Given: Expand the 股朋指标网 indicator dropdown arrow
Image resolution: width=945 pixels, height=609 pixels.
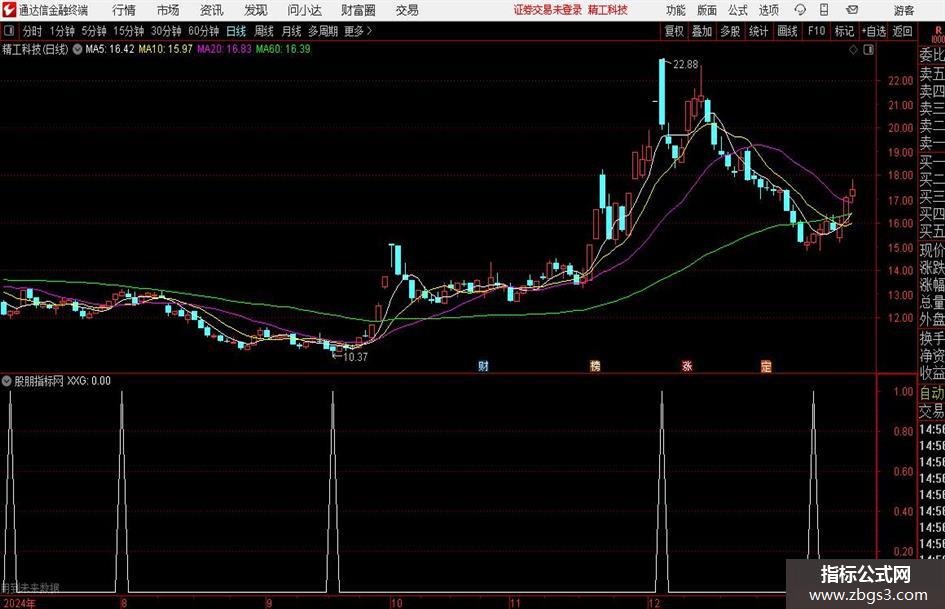Looking at the screenshot, I should [x=7, y=380].
